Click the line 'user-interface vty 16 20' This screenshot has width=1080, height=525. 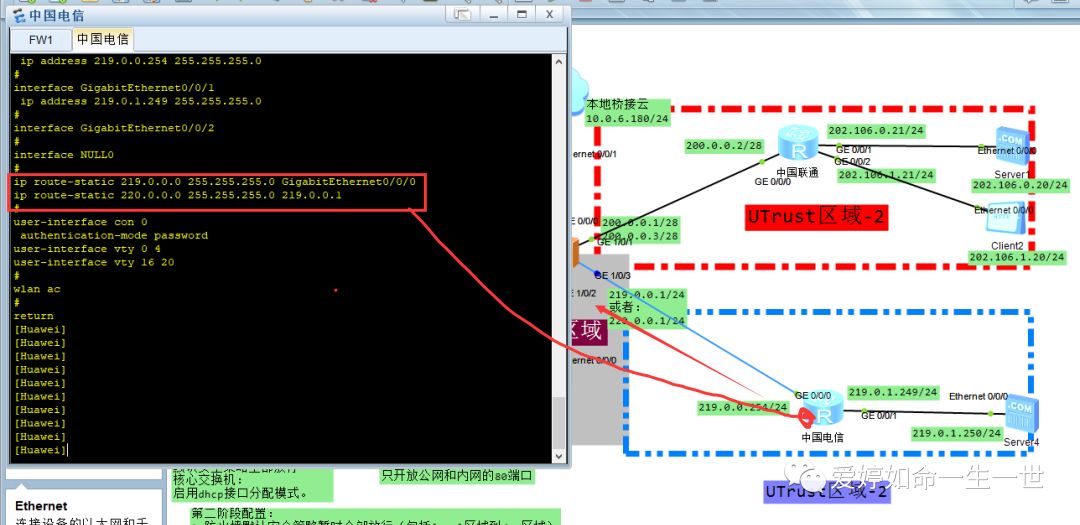(94, 262)
